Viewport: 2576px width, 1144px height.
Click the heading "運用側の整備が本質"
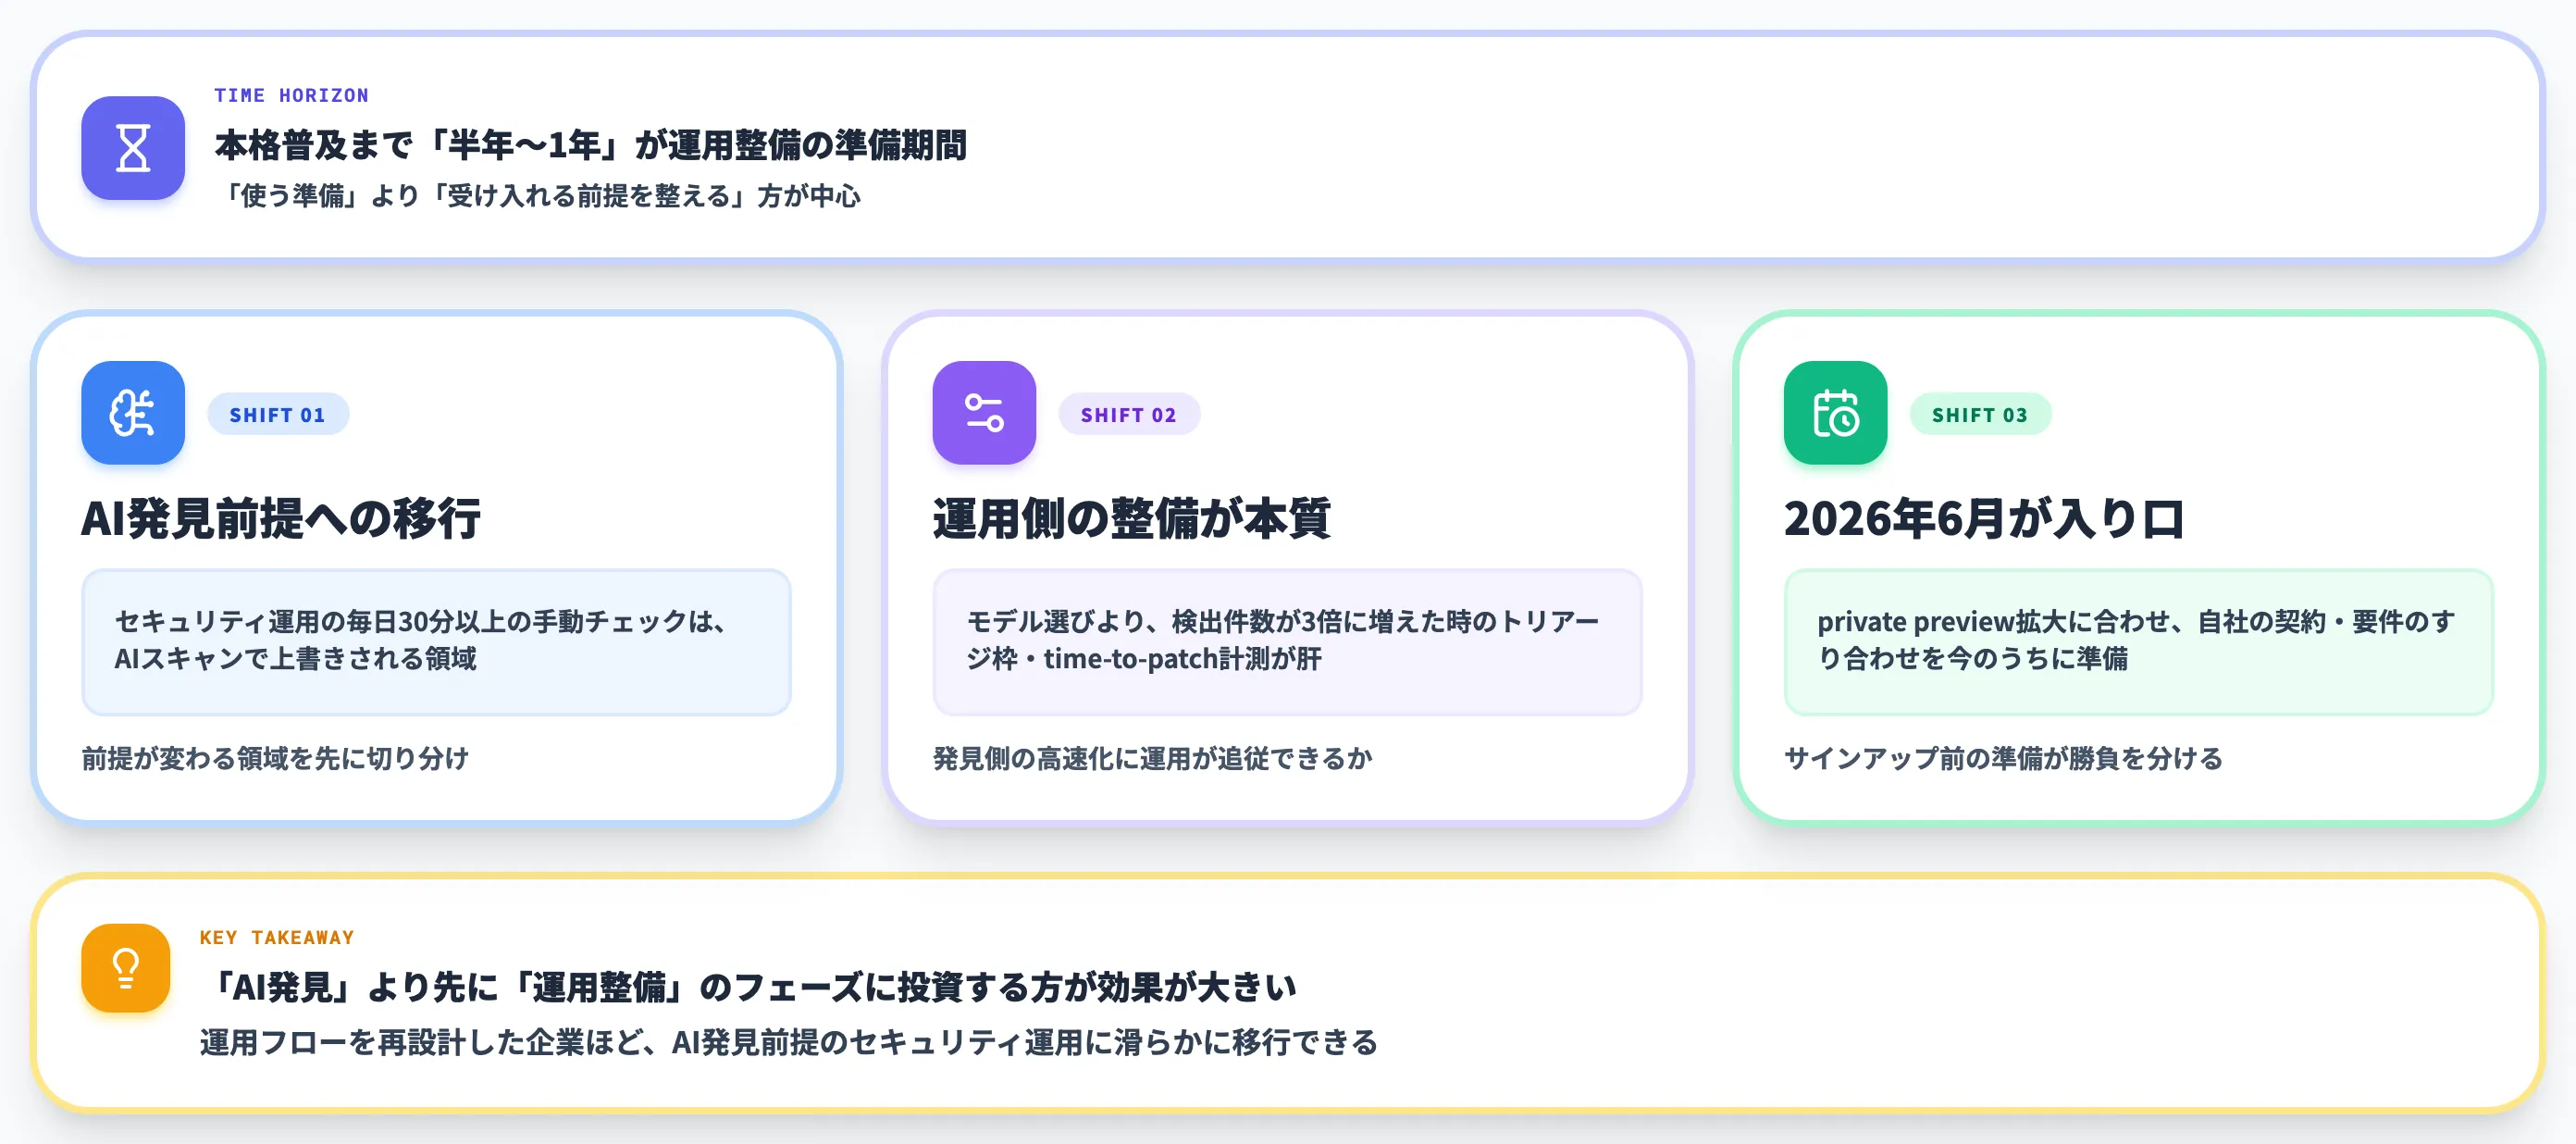[x=1131, y=519]
